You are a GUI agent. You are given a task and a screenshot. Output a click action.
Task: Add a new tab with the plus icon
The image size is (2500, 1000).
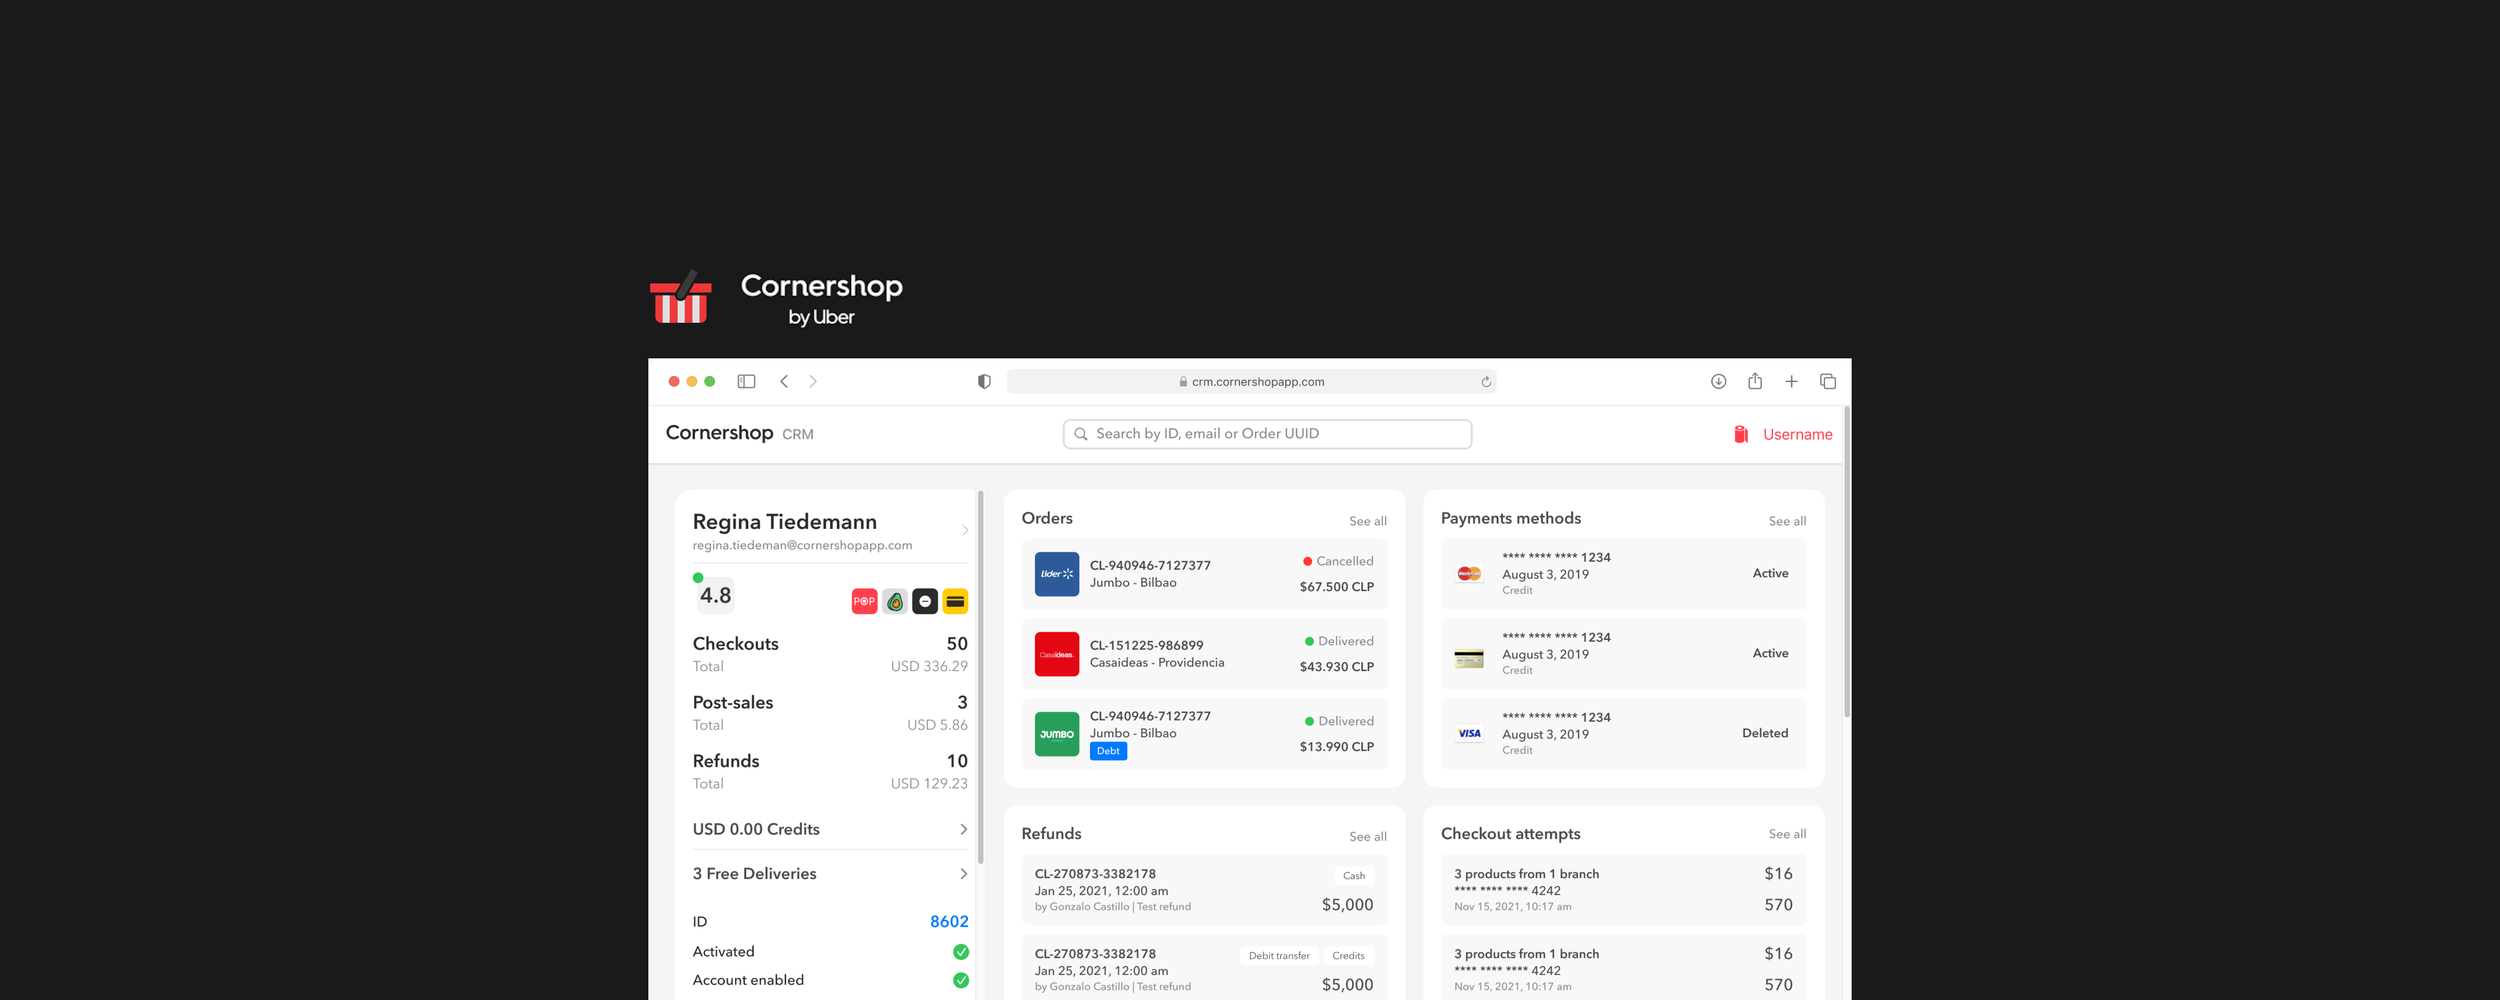click(x=1791, y=381)
